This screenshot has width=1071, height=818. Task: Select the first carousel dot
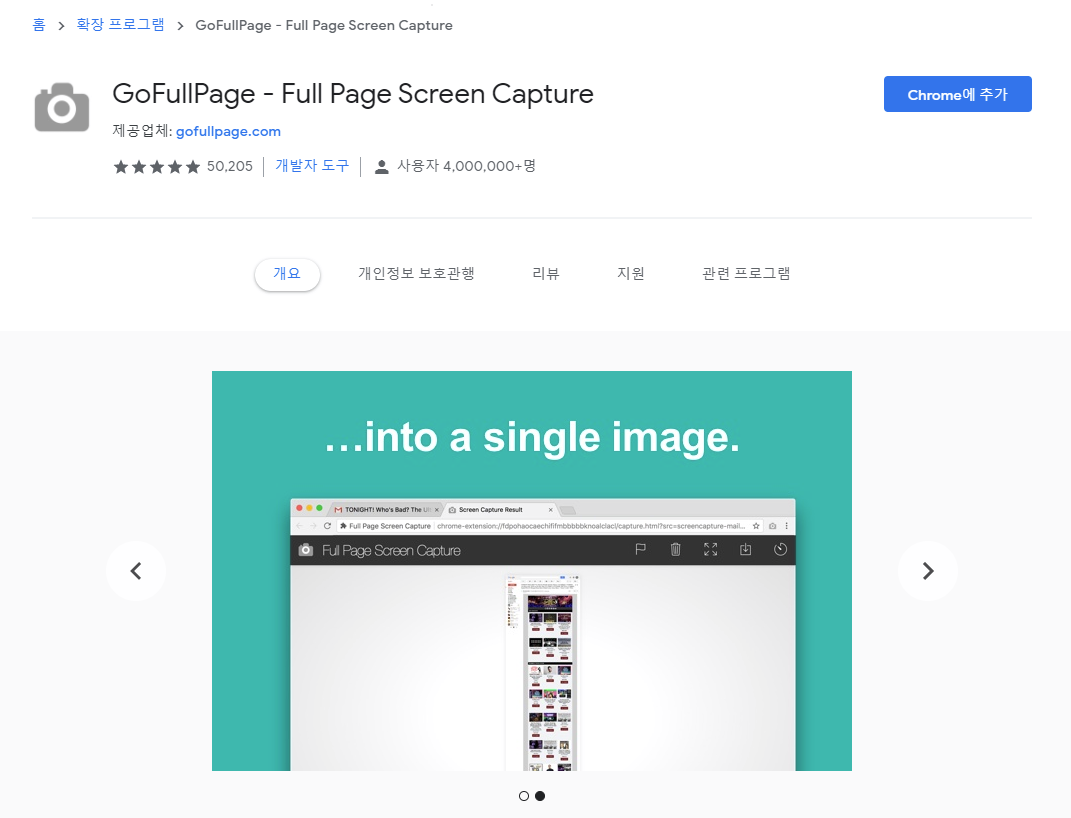coord(524,796)
